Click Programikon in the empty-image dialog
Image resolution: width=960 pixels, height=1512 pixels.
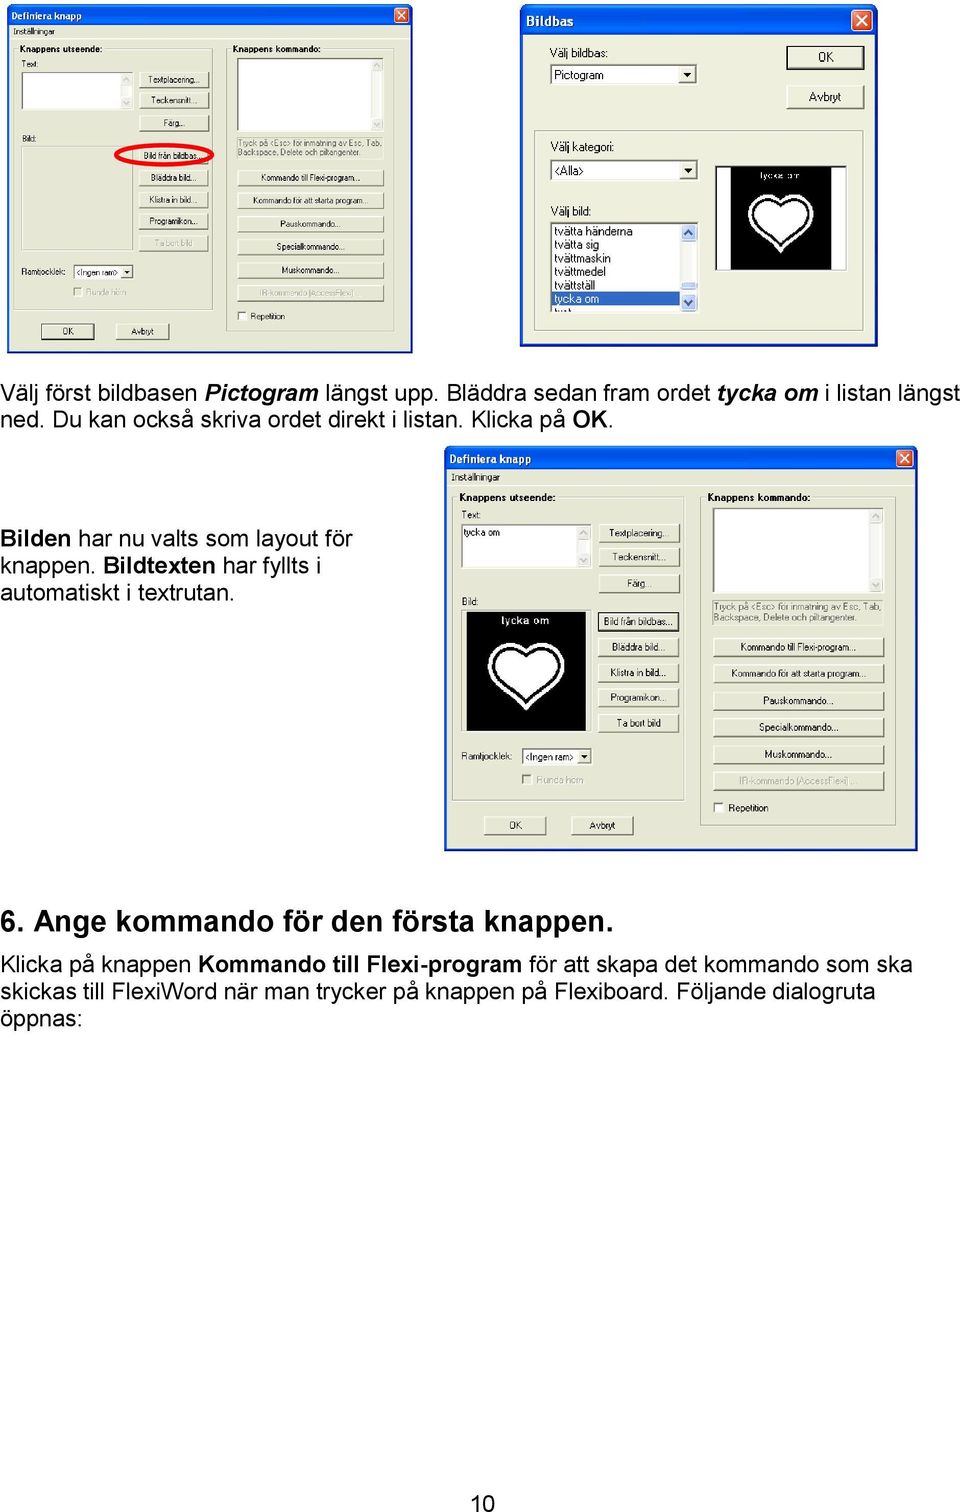(x=173, y=221)
